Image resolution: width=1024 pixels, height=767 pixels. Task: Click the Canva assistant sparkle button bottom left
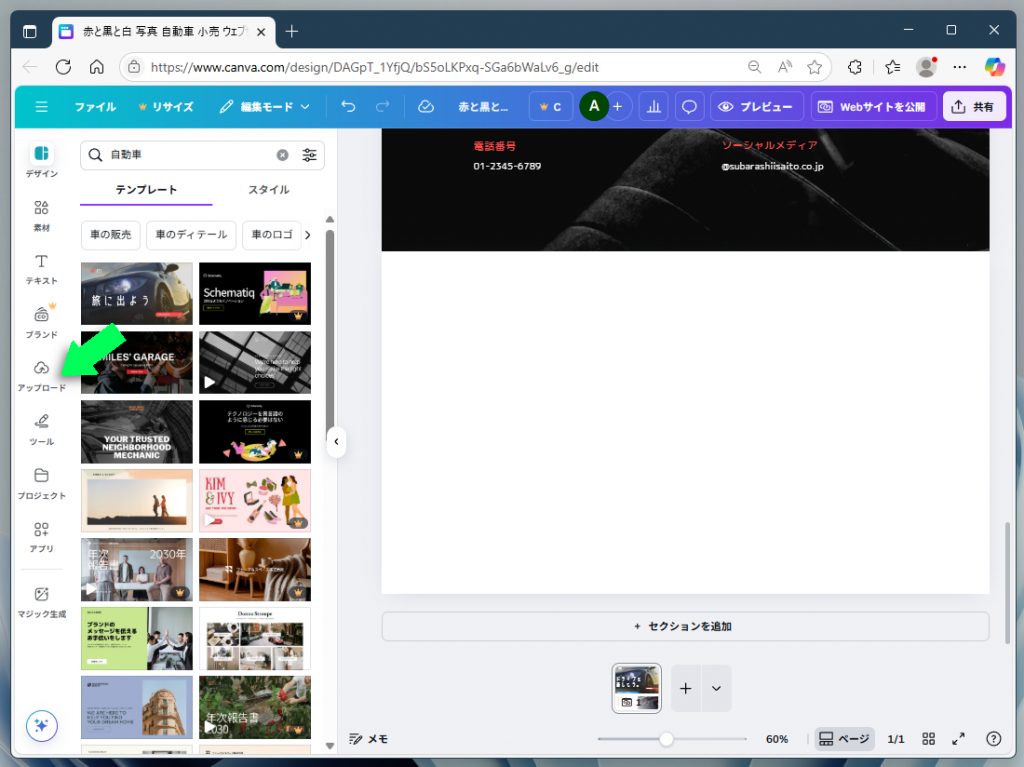41,725
